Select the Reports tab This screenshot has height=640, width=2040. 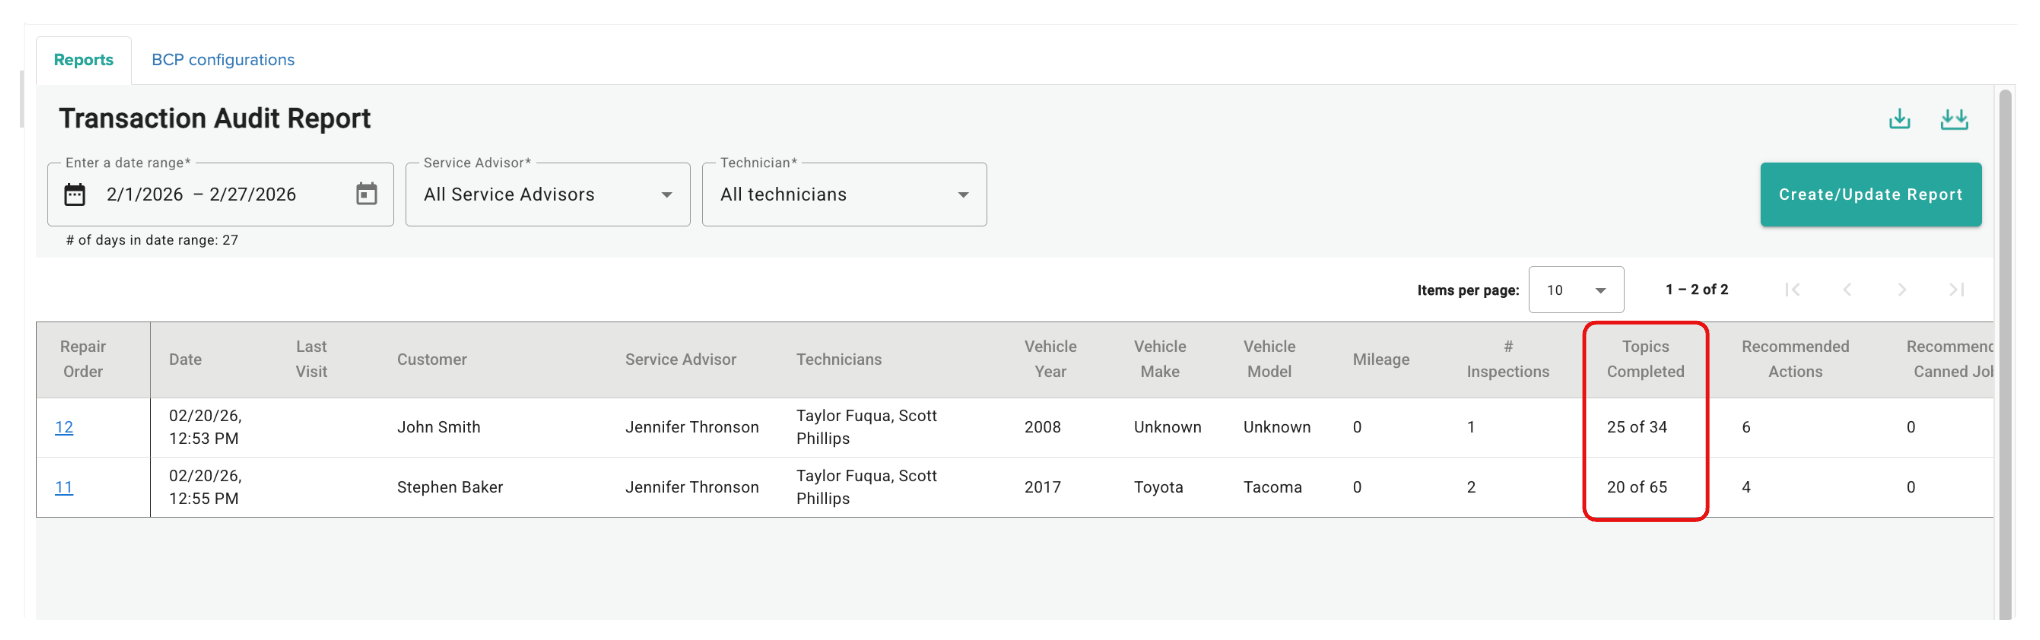(84, 60)
